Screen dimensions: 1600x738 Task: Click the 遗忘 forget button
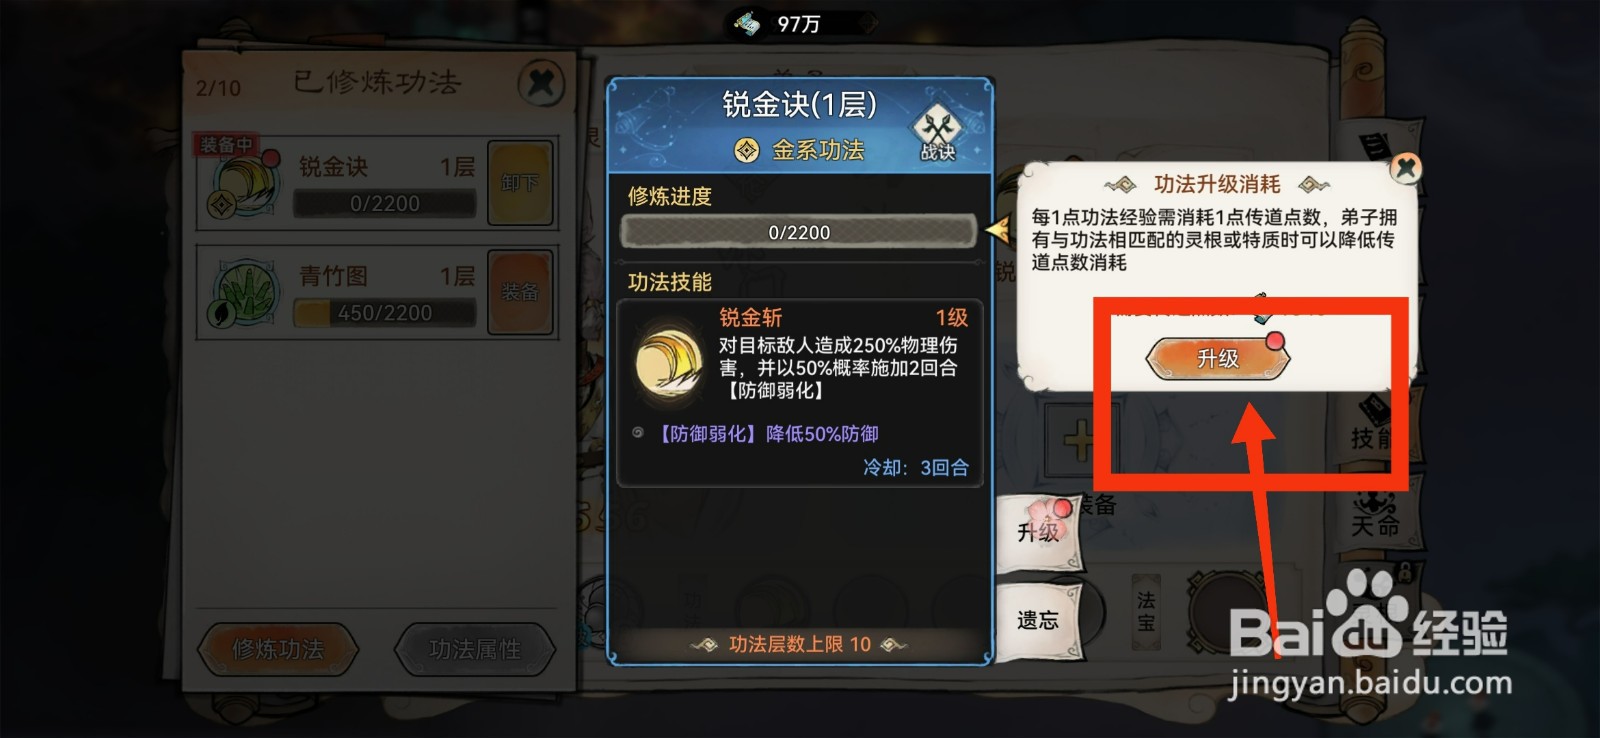pos(1039,620)
